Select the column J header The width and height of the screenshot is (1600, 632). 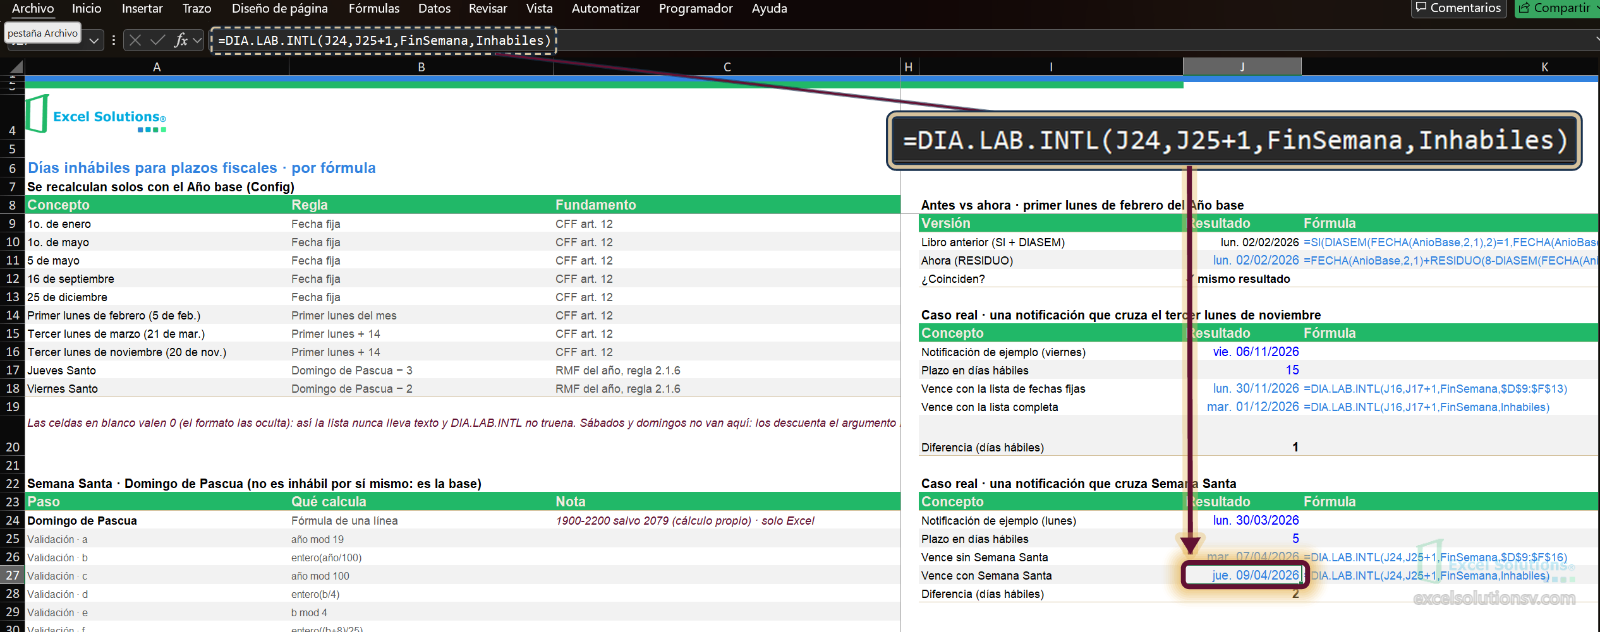(x=1242, y=67)
